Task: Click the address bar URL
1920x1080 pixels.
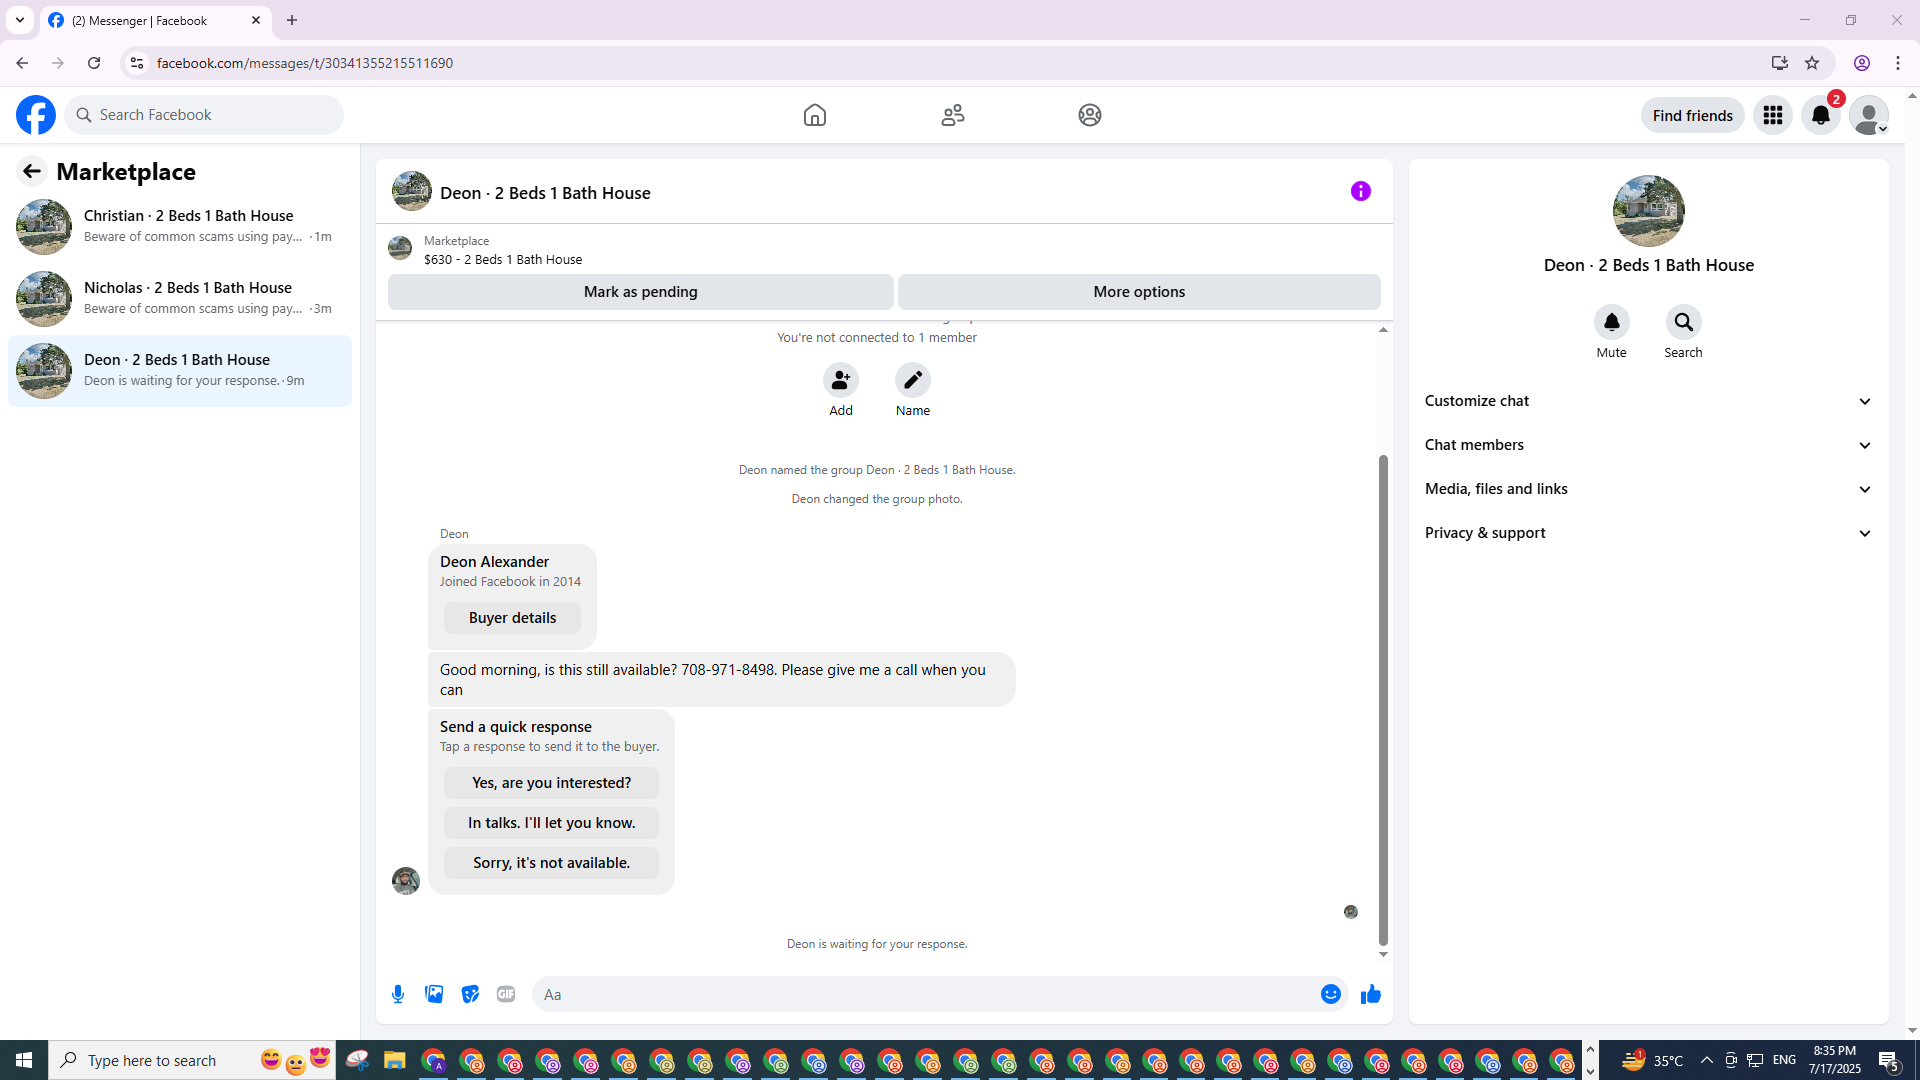Action: [305, 63]
